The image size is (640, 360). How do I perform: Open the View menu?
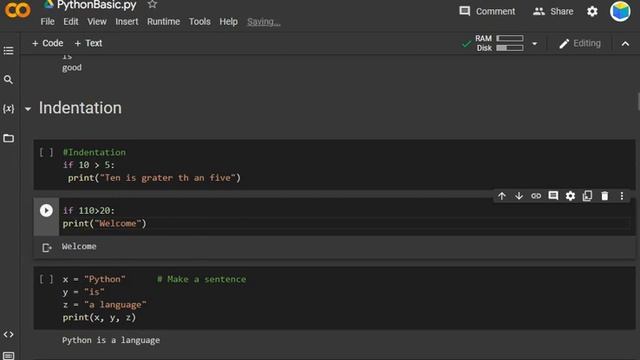pyautogui.click(x=97, y=22)
